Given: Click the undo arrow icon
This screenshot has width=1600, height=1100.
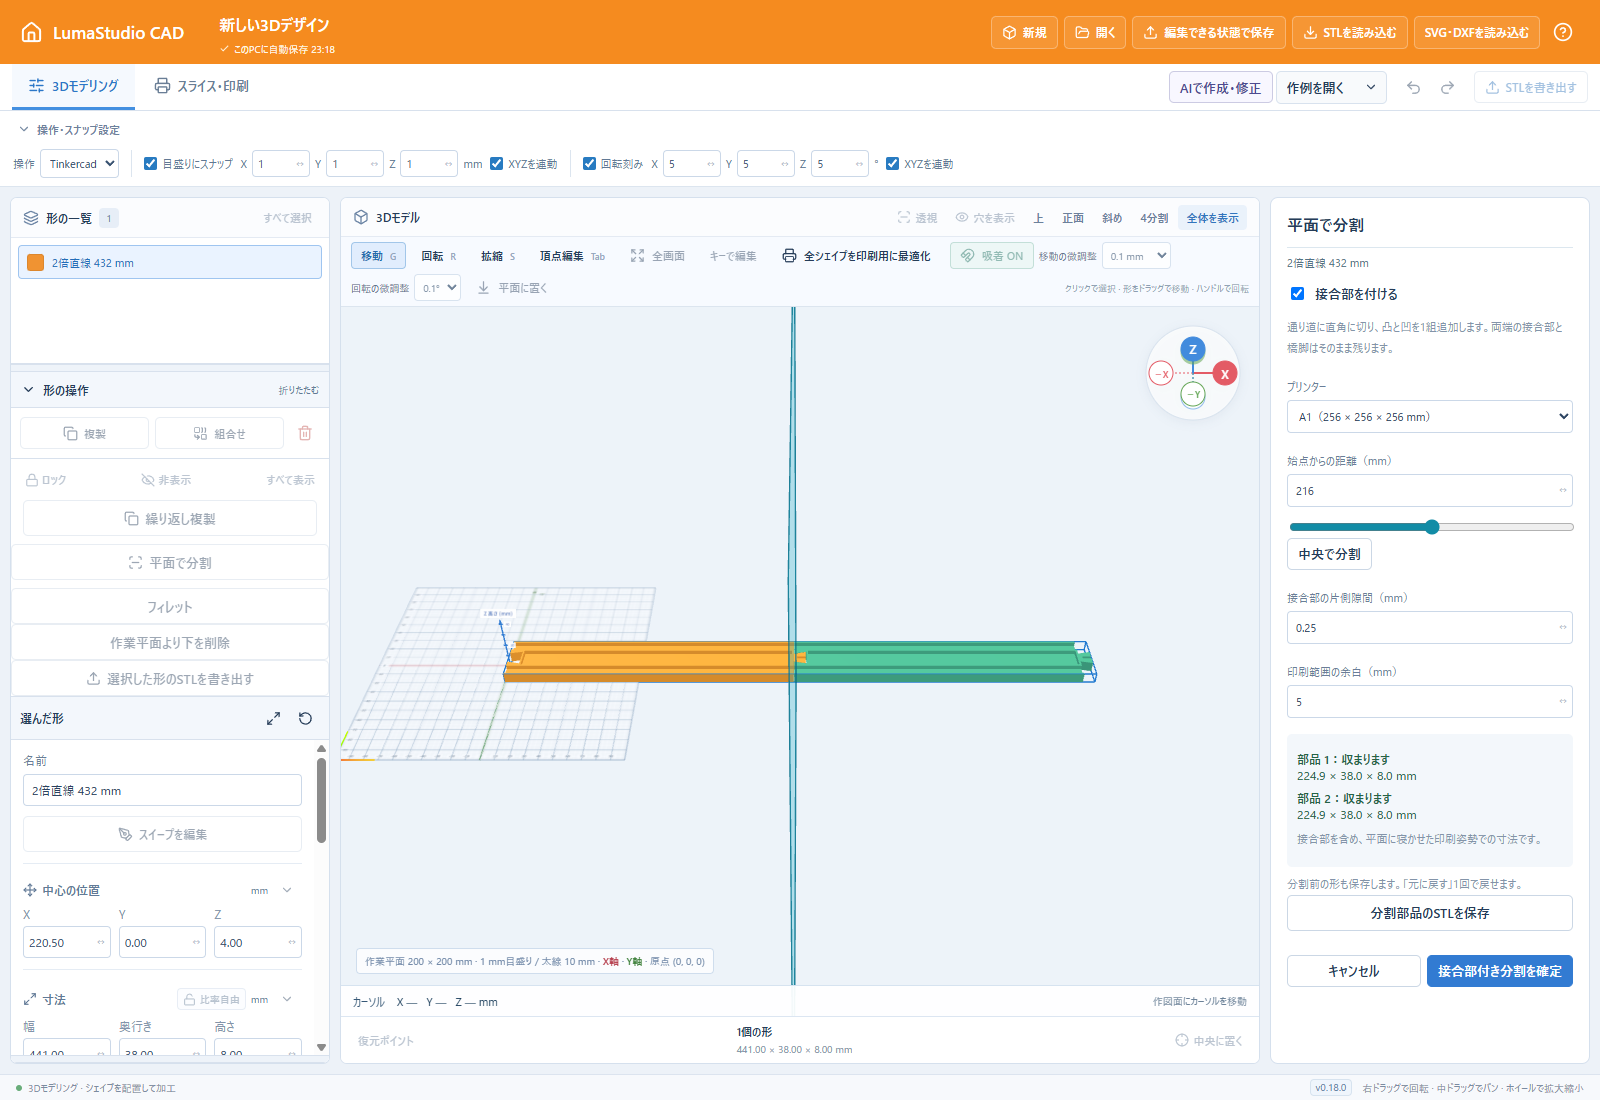Looking at the screenshot, I should click(x=1413, y=88).
